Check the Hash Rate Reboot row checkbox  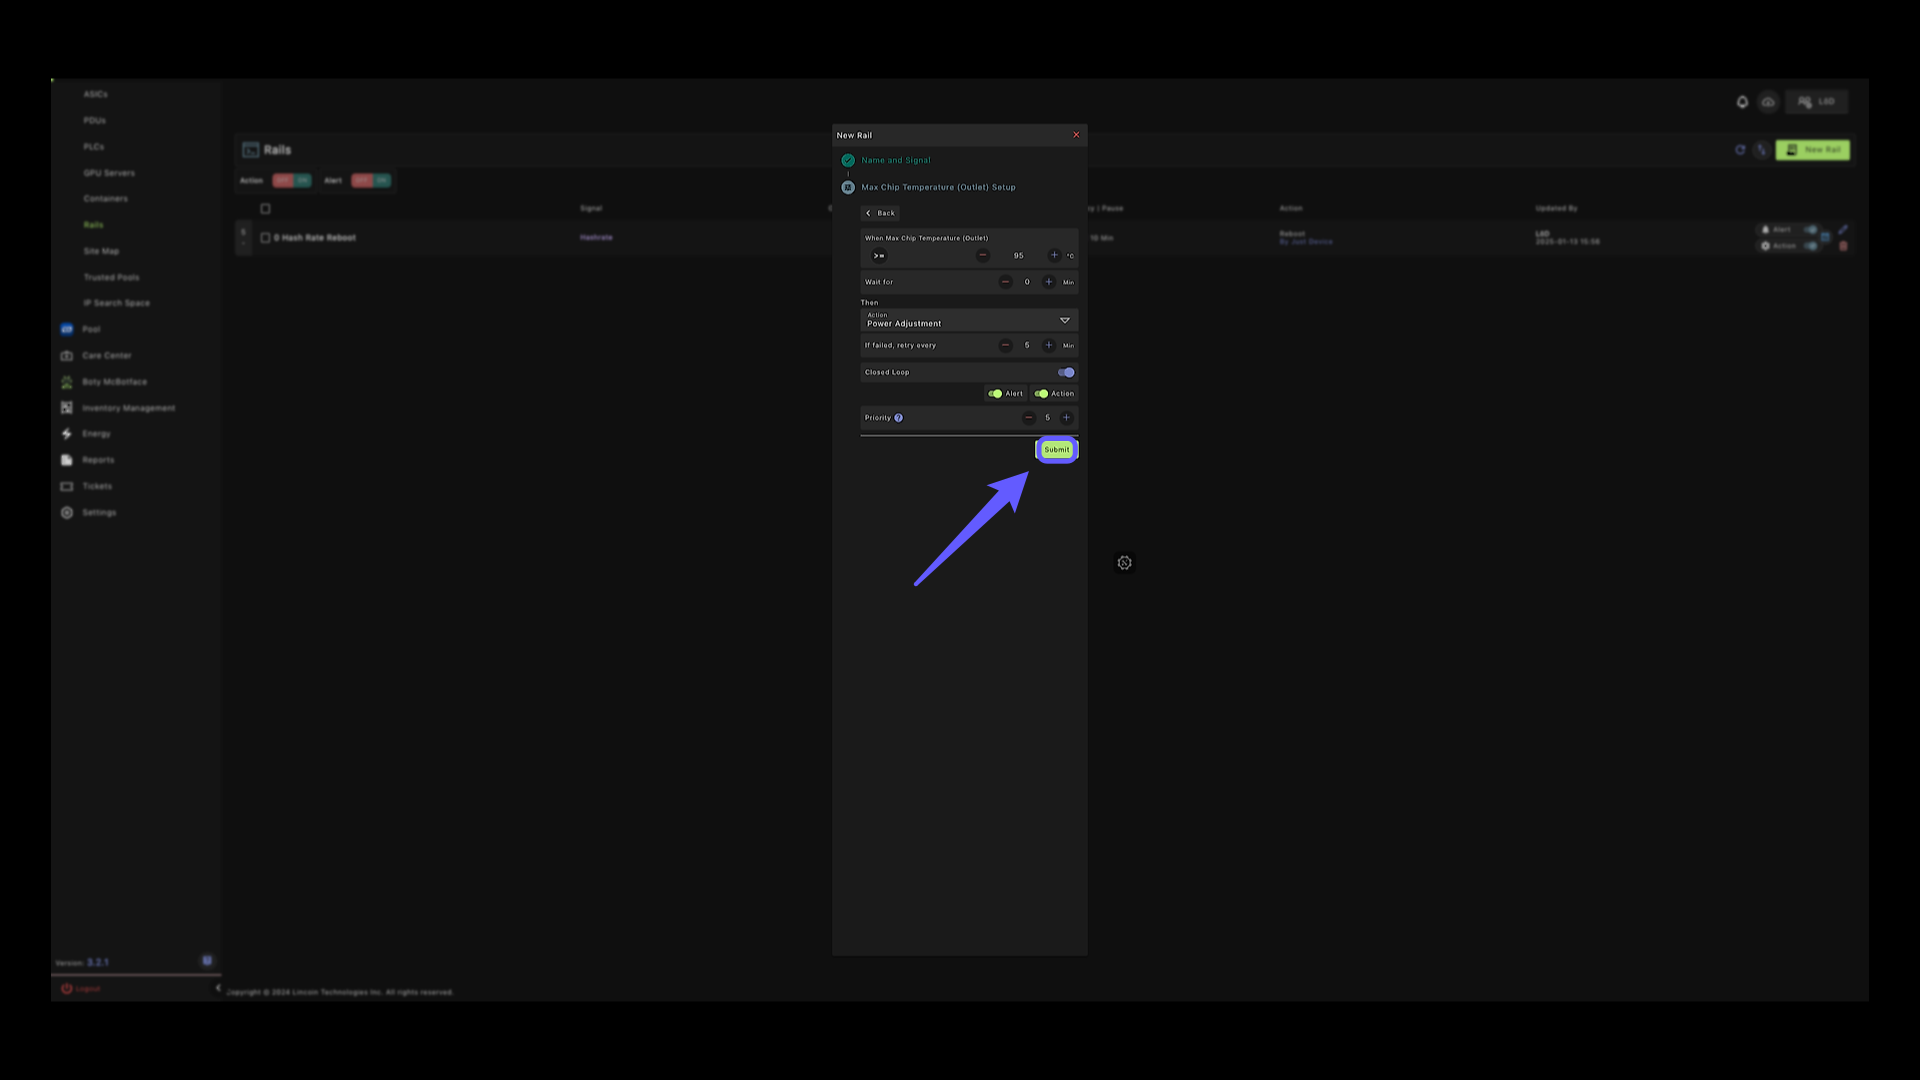265,238
